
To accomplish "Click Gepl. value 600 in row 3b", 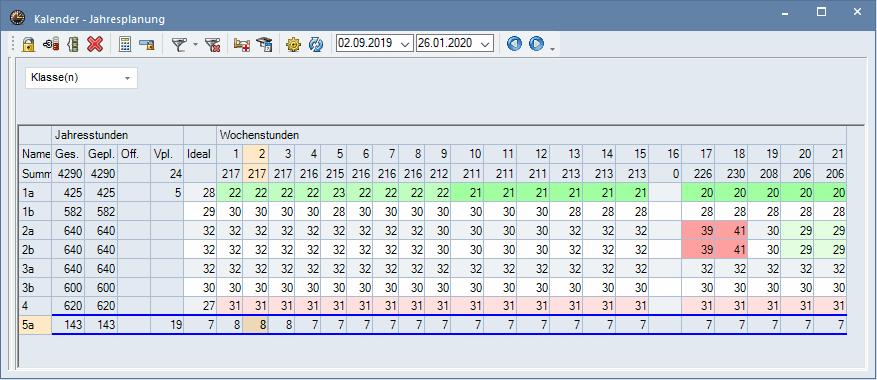I will 101,288.
